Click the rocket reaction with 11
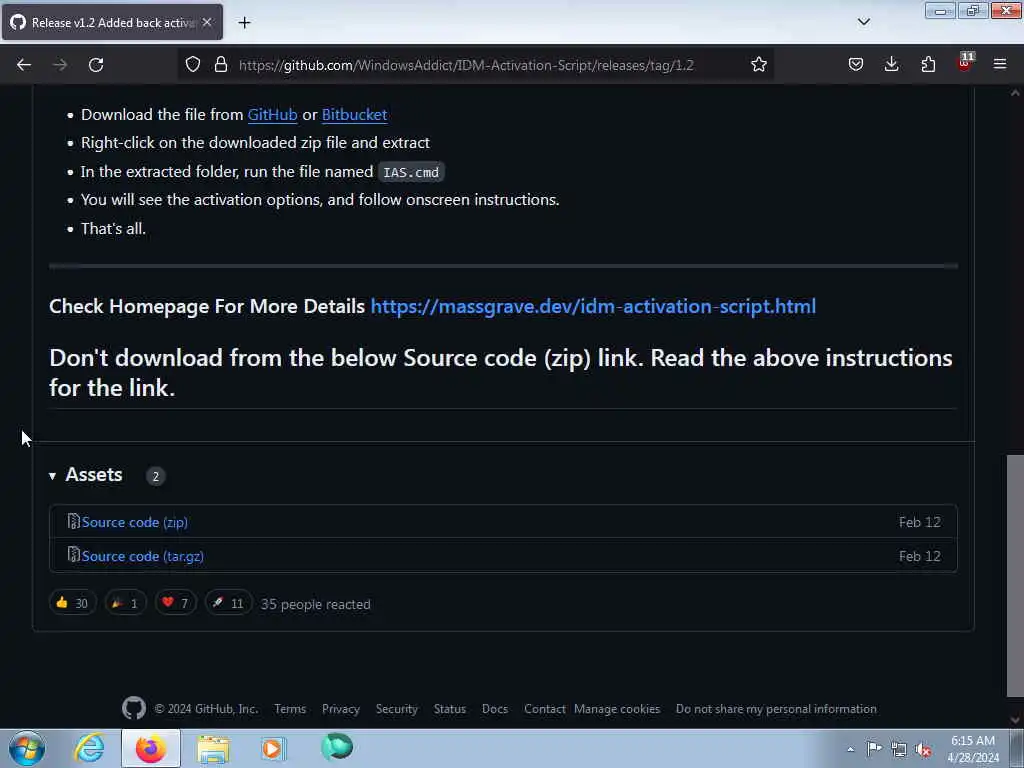Viewport: 1024px width, 768px height. coord(228,603)
